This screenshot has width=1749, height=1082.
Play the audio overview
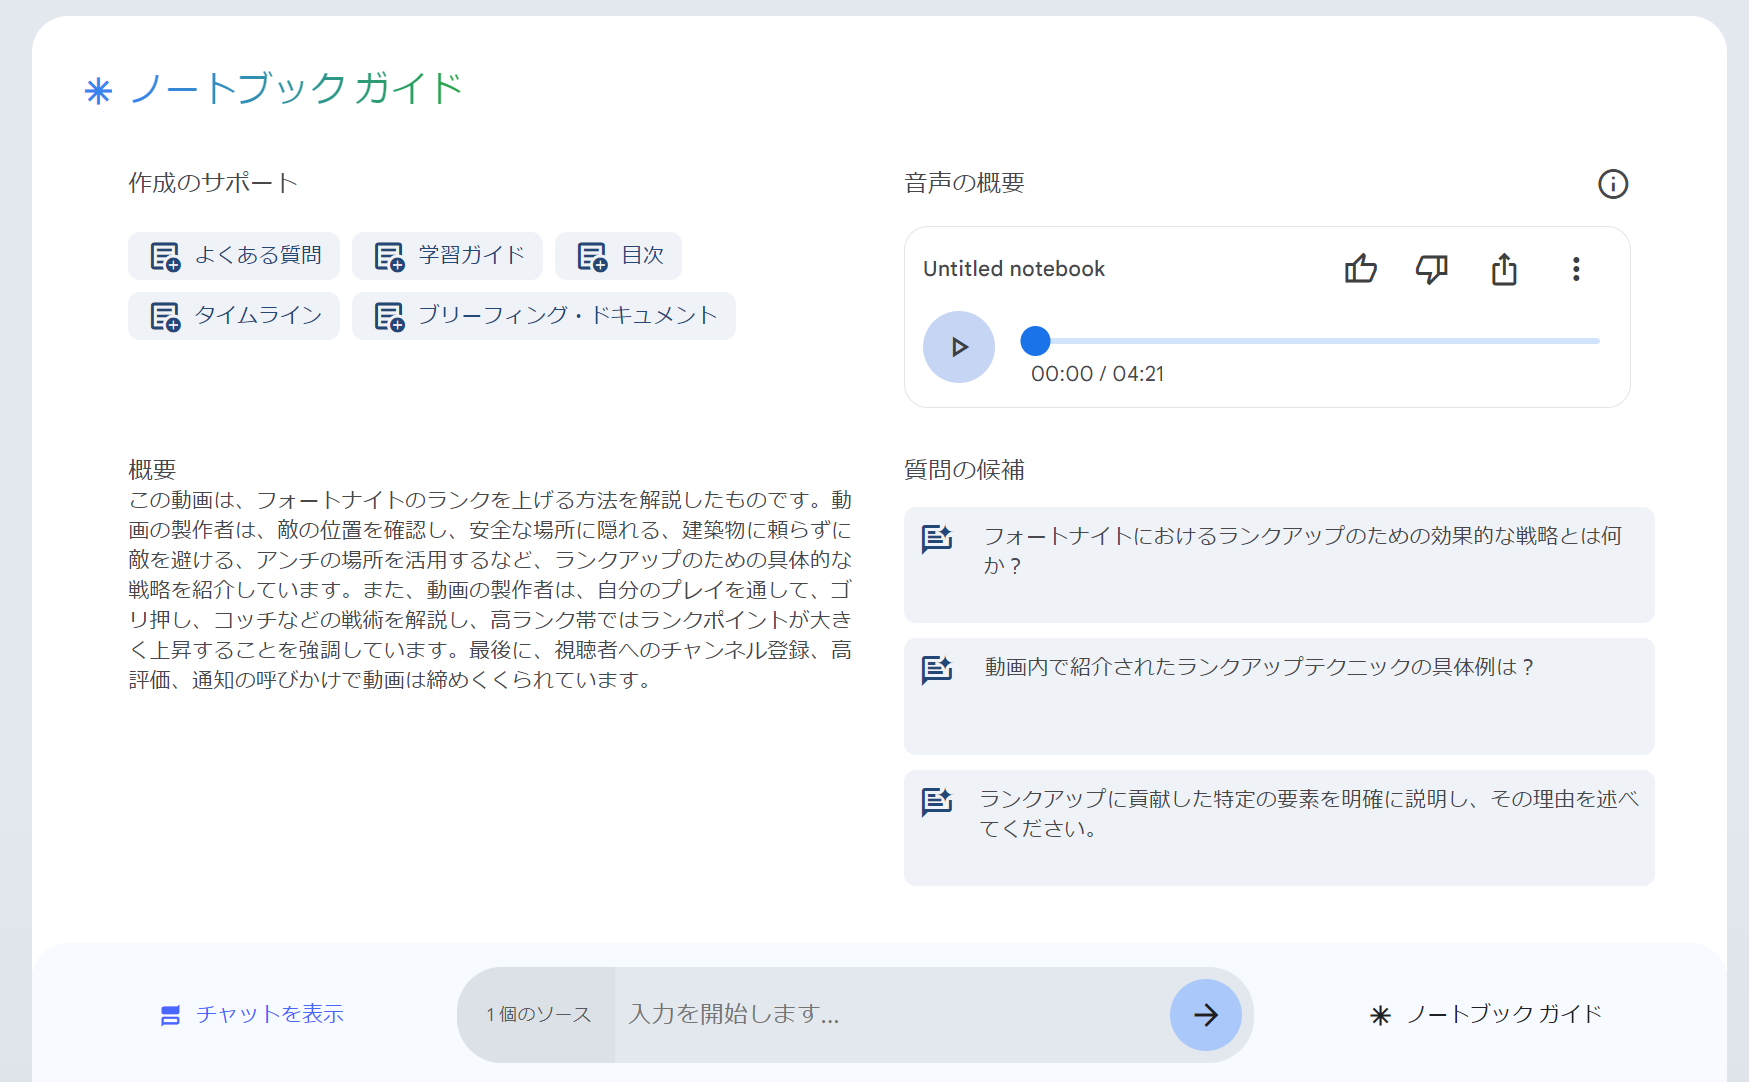pos(959,347)
